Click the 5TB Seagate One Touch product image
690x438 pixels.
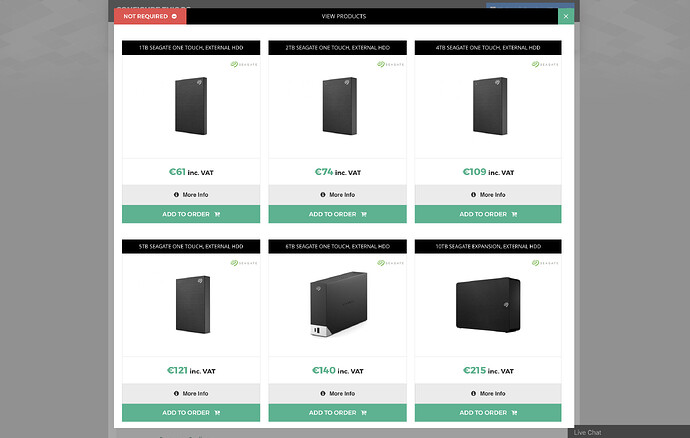click(193, 305)
